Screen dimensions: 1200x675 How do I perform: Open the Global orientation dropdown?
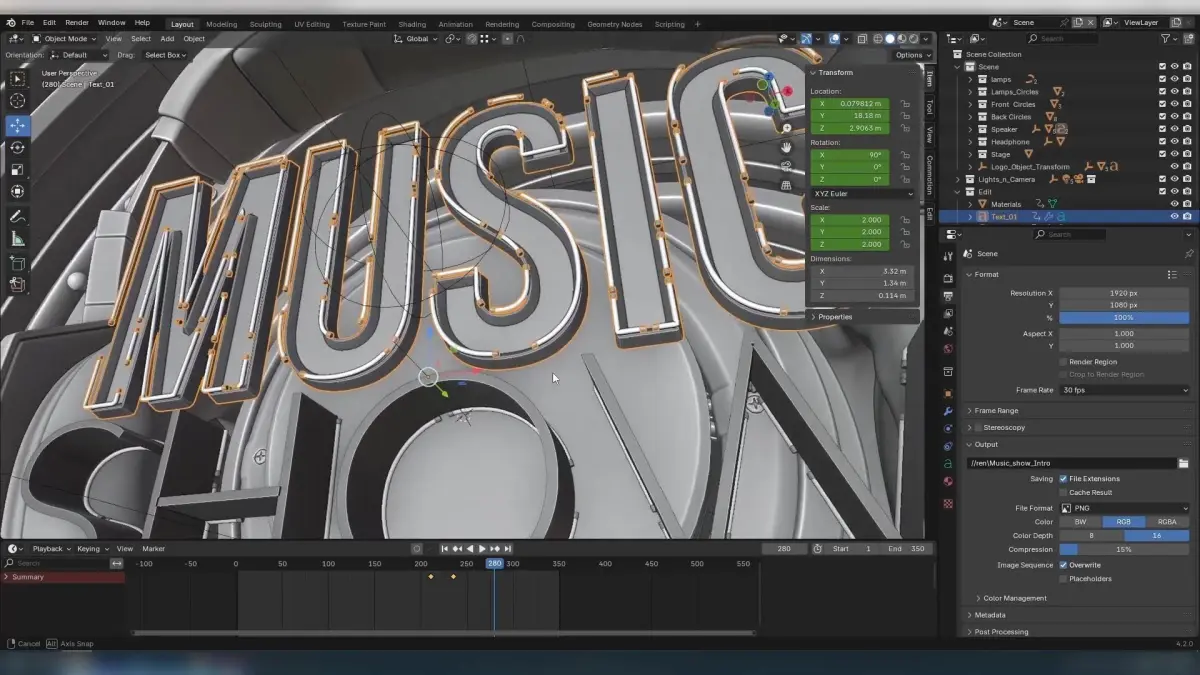coord(417,39)
